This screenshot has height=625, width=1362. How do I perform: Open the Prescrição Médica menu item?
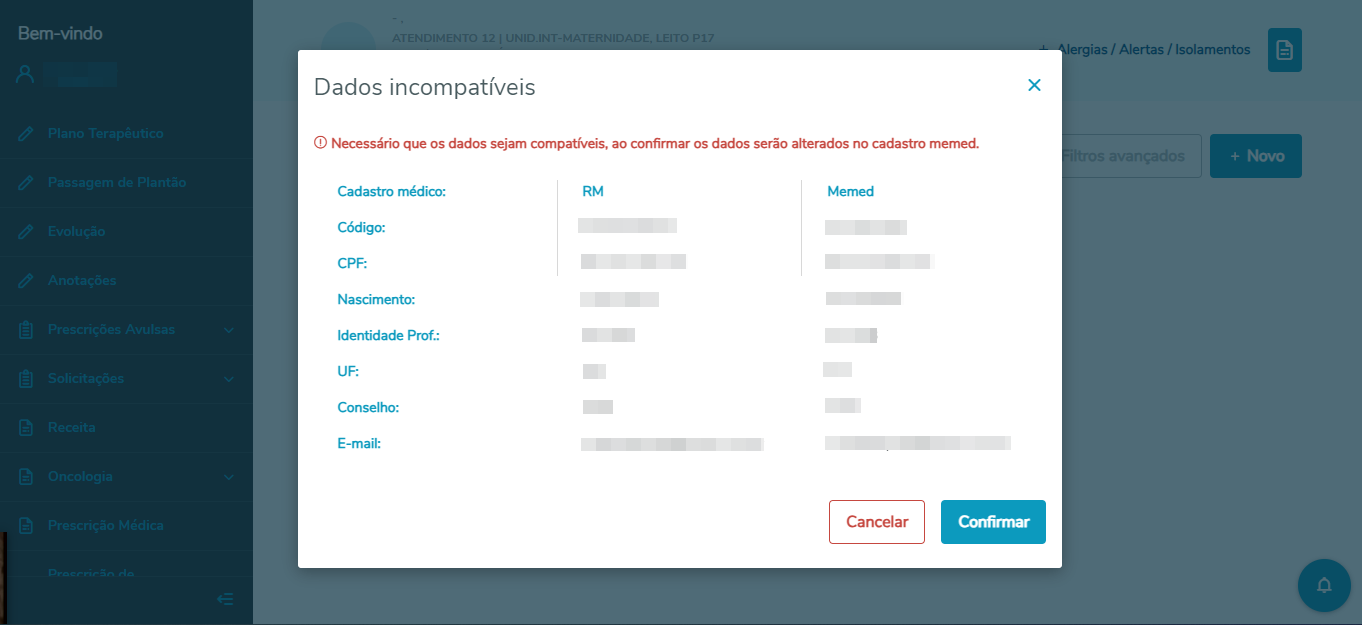click(105, 526)
